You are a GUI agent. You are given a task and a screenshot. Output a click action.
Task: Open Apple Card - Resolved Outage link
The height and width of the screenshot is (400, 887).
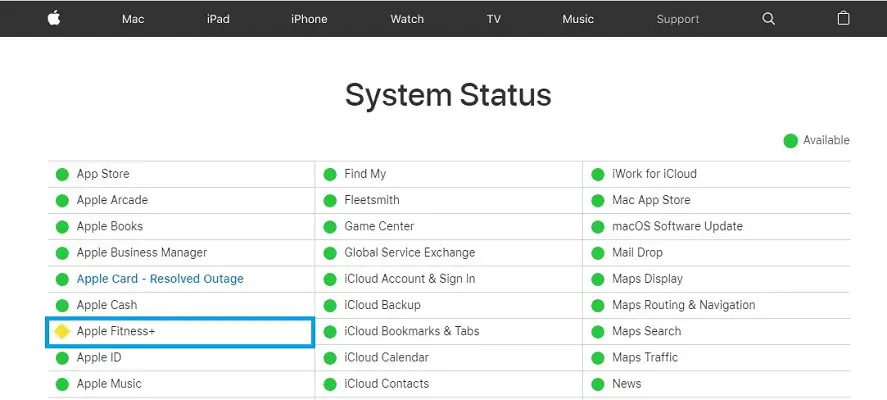point(160,279)
